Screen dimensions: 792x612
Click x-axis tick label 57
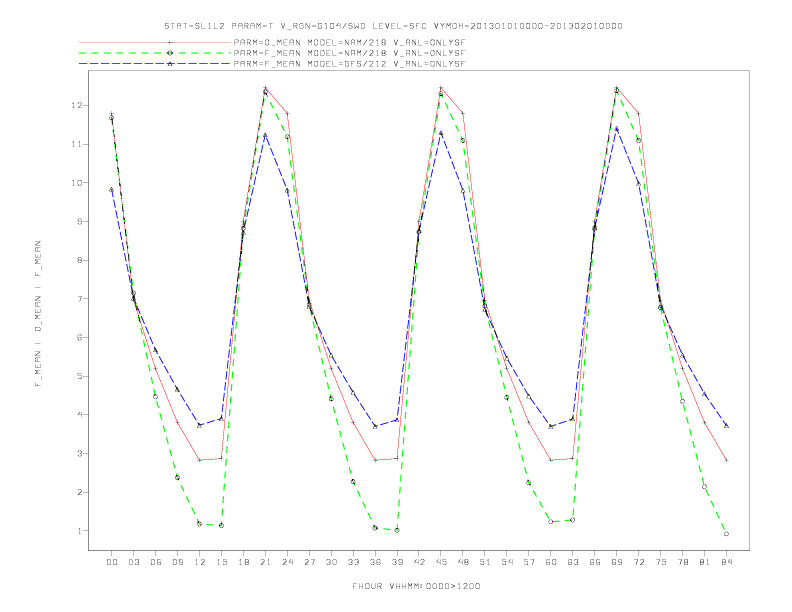pyautogui.click(x=529, y=562)
